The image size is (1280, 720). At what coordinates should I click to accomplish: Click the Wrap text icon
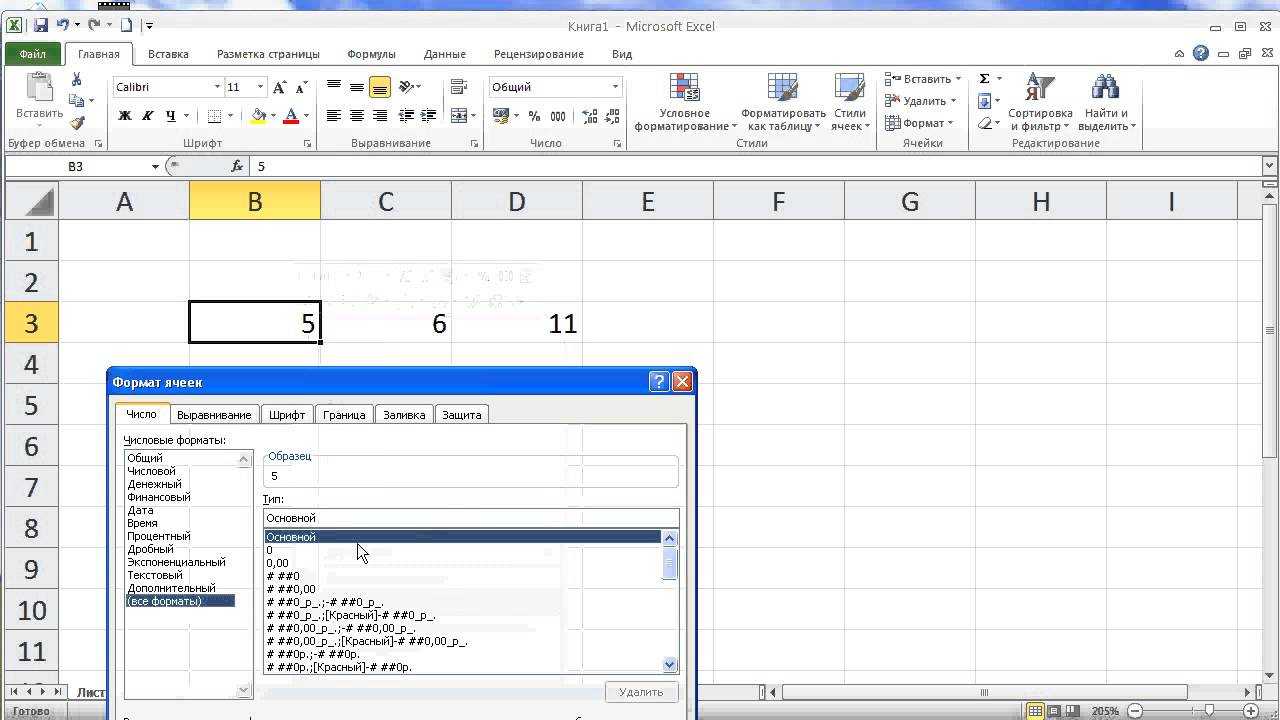point(459,87)
